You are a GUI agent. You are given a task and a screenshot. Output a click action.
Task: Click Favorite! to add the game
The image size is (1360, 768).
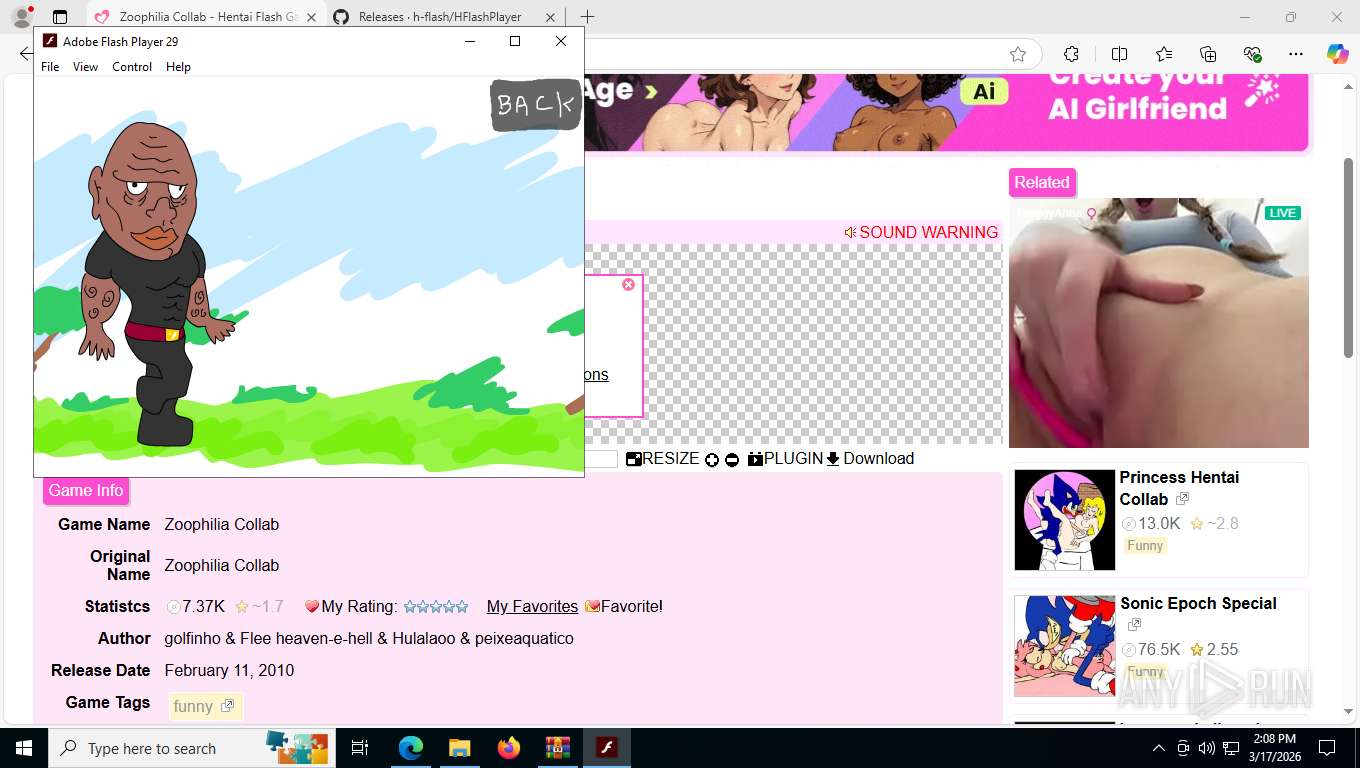pos(624,606)
